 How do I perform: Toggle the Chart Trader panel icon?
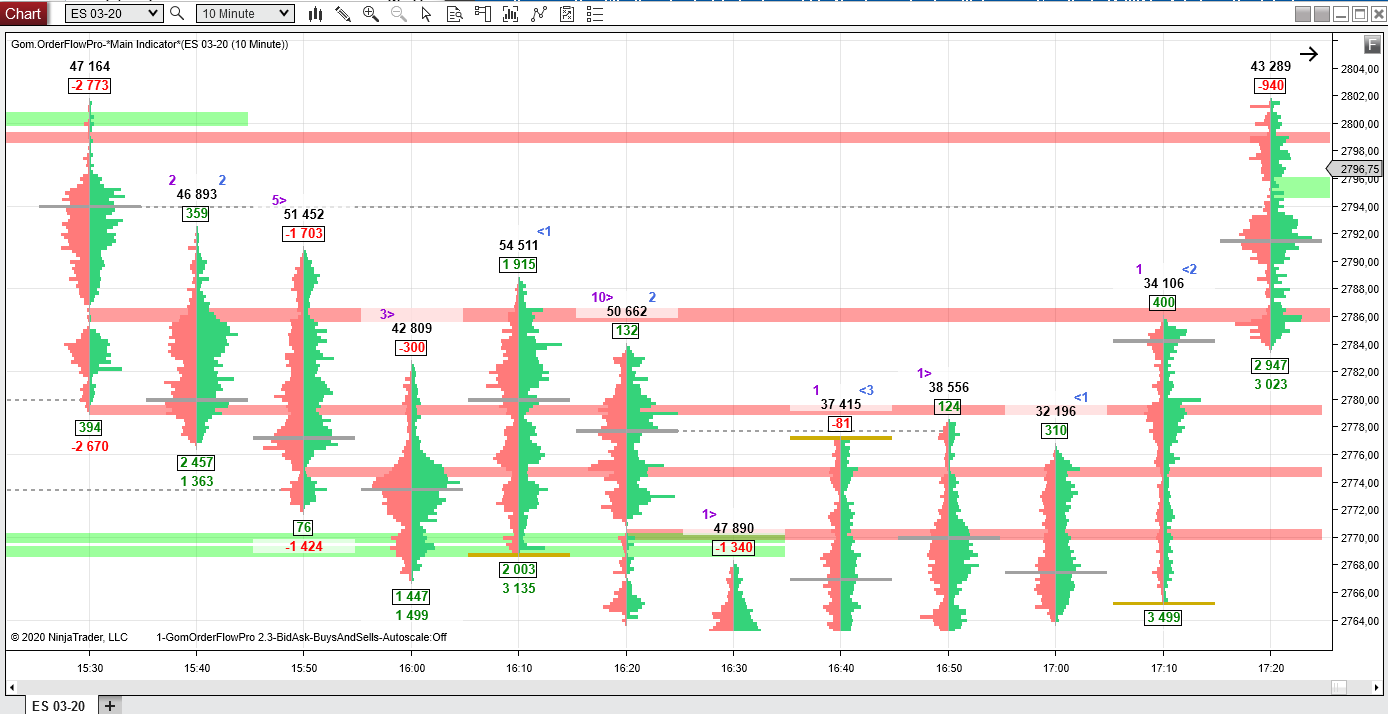pyautogui.click(x=483, y=14)
